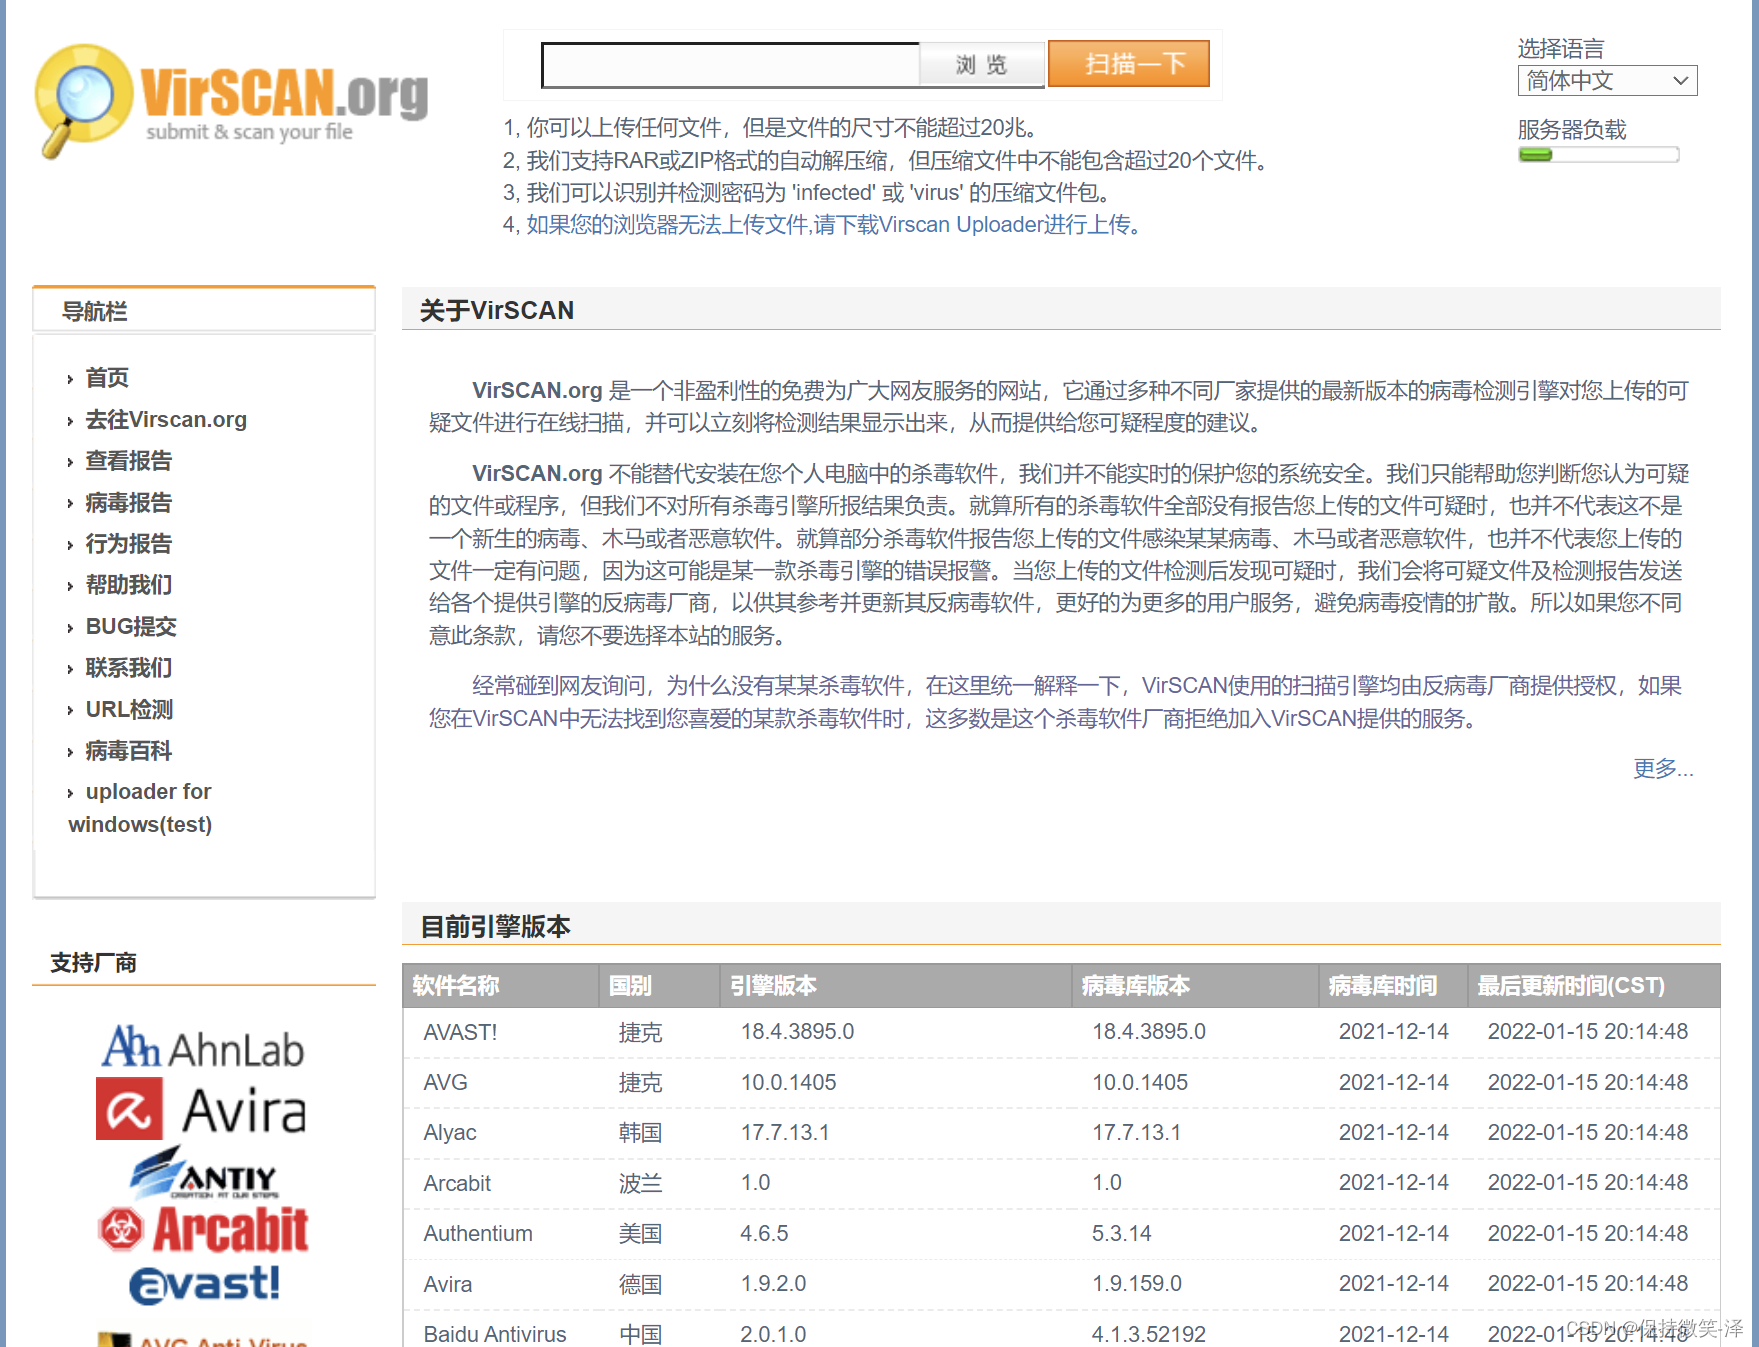This screenshot has height=1347, width=1759.
Task: Open 联系我们 navigation item
Action: pos(129,668)
